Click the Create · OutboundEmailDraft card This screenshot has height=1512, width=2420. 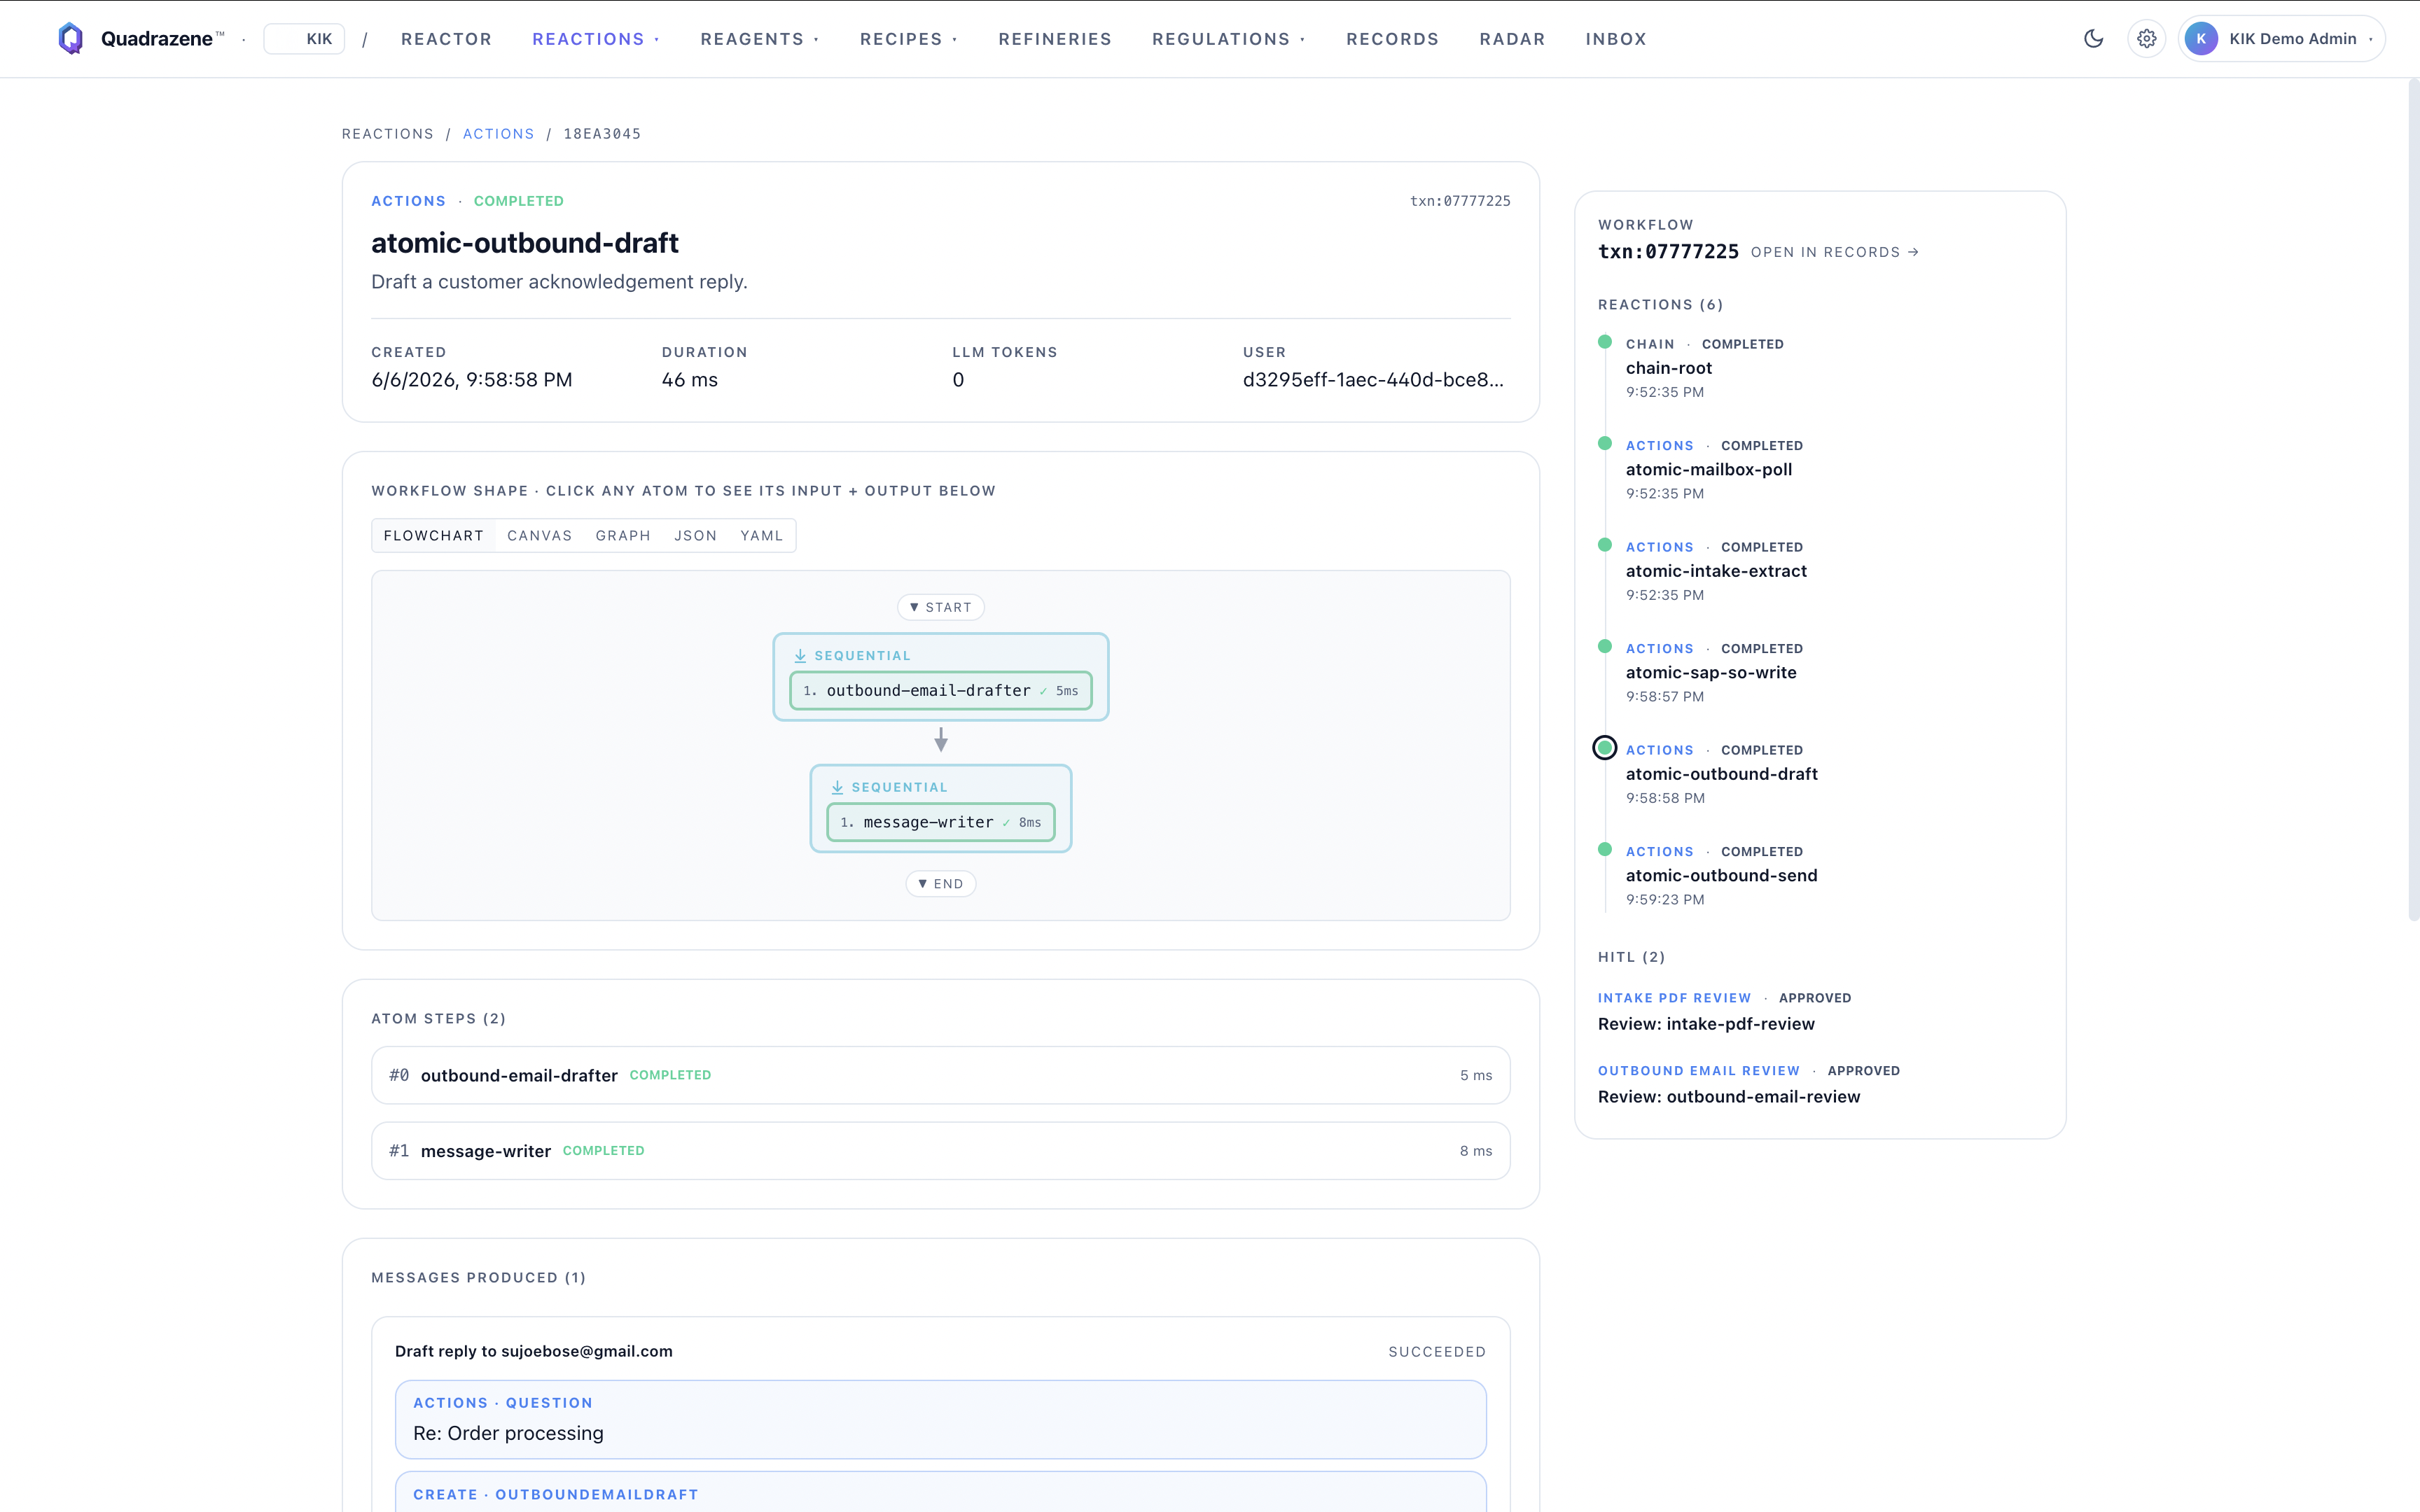pyautogui.click(x=940, y=1492)
